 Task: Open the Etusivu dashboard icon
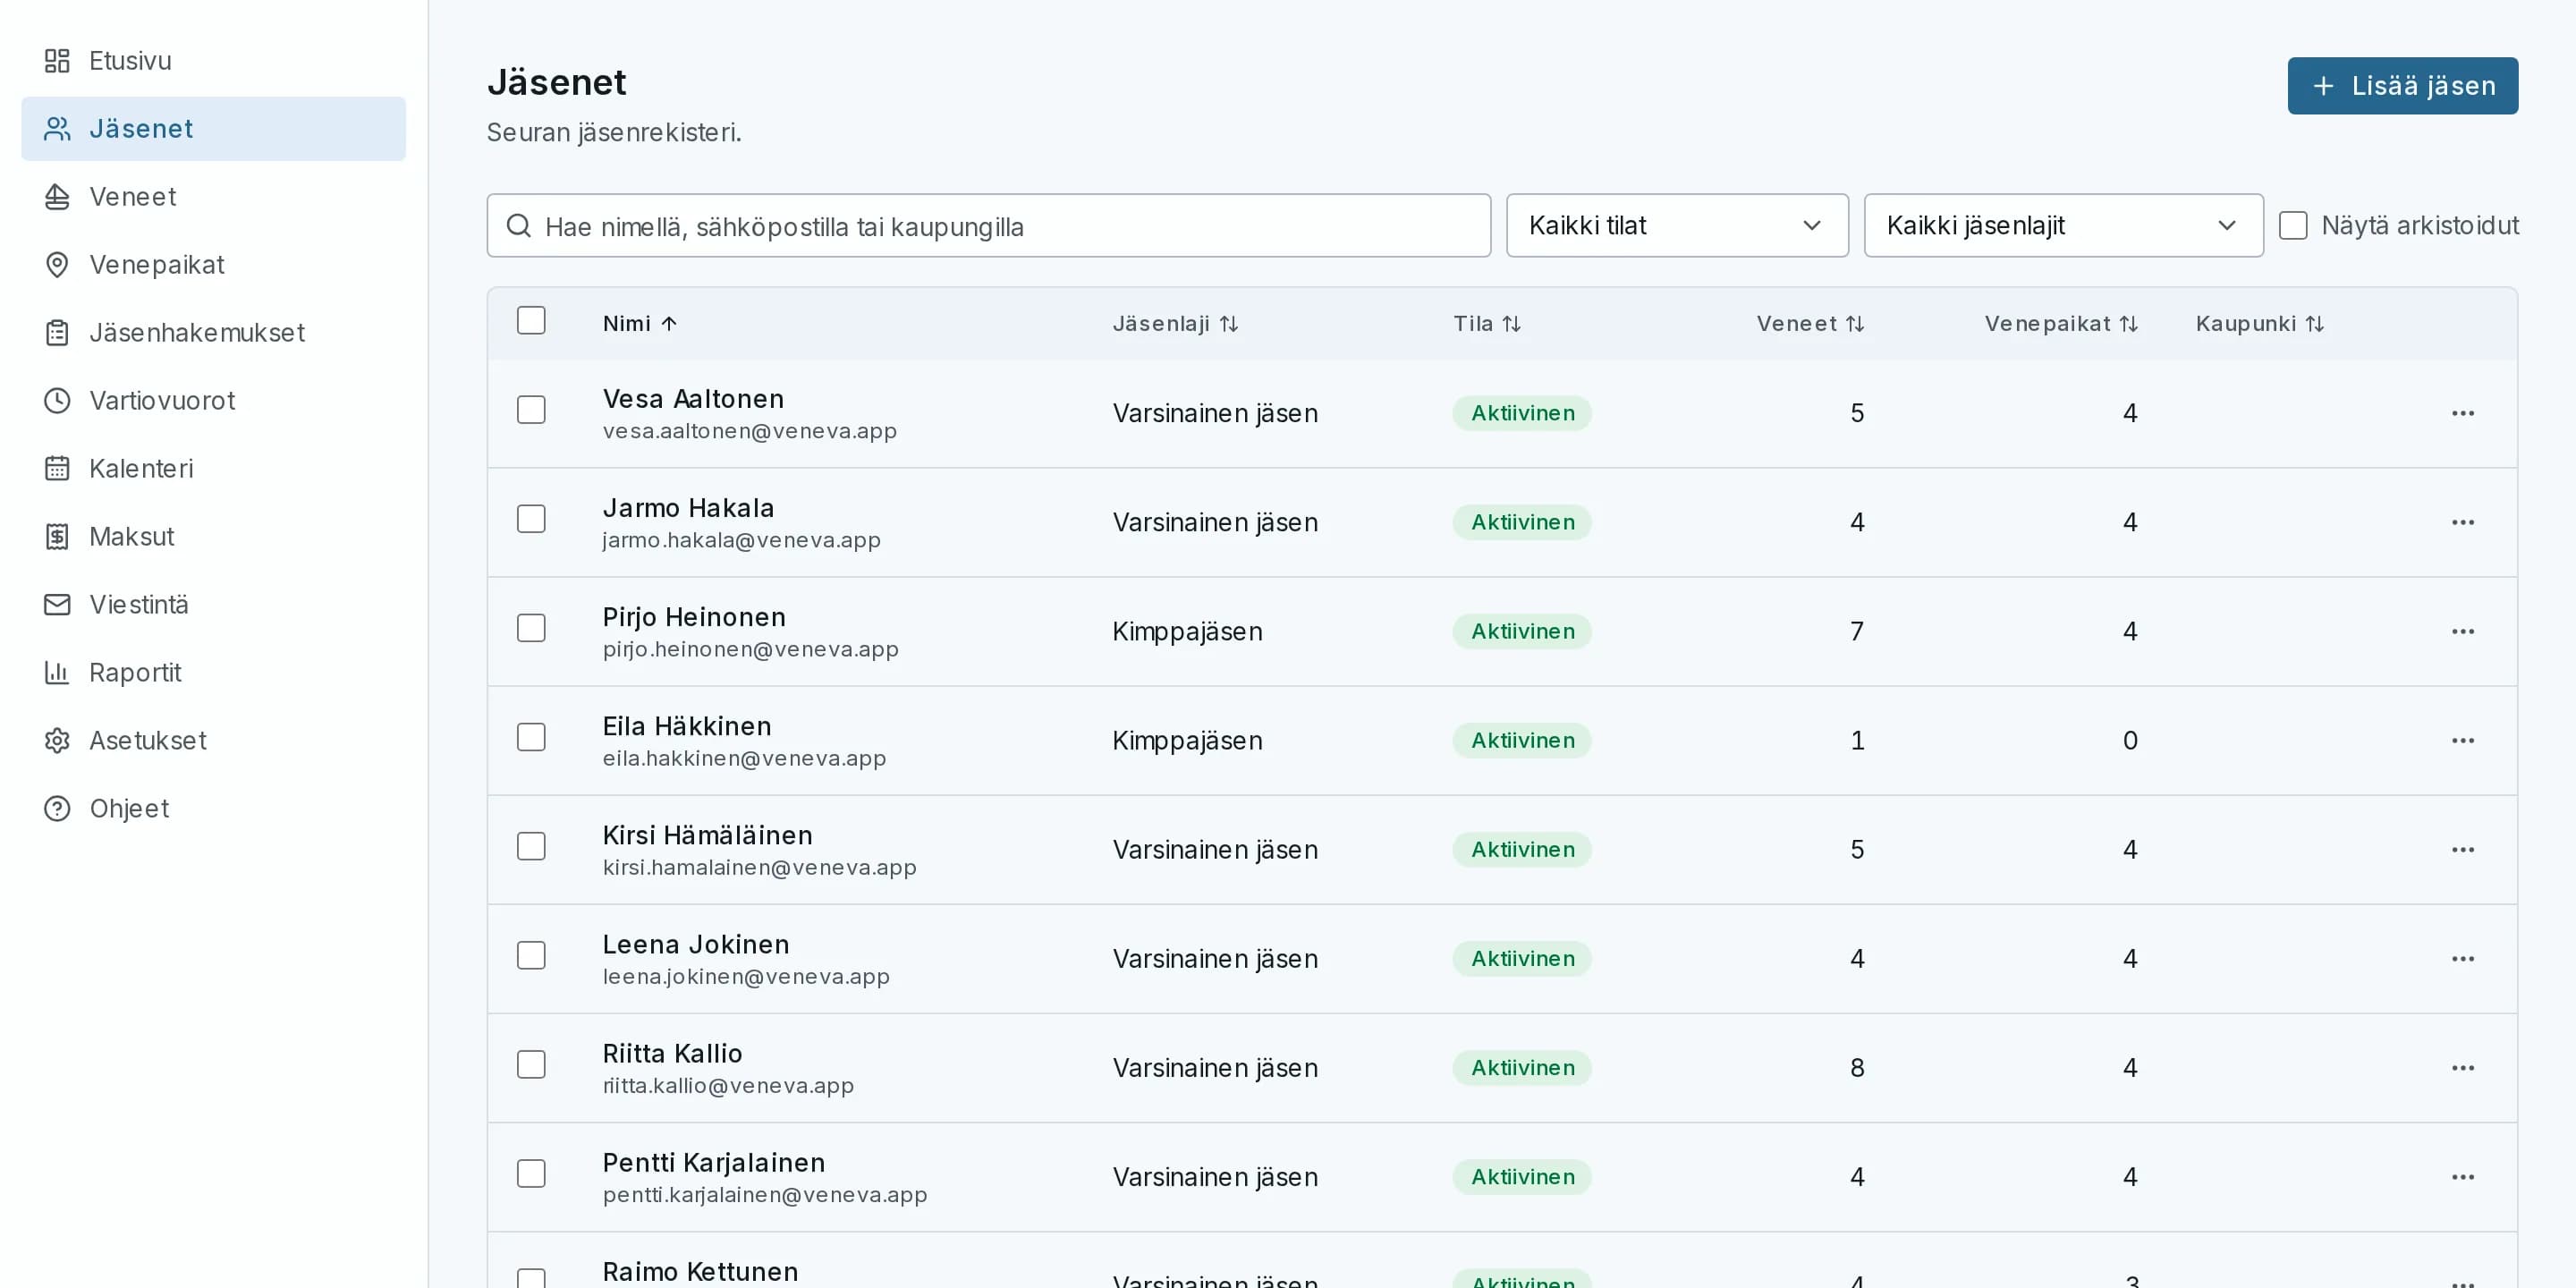coord(57,61)
